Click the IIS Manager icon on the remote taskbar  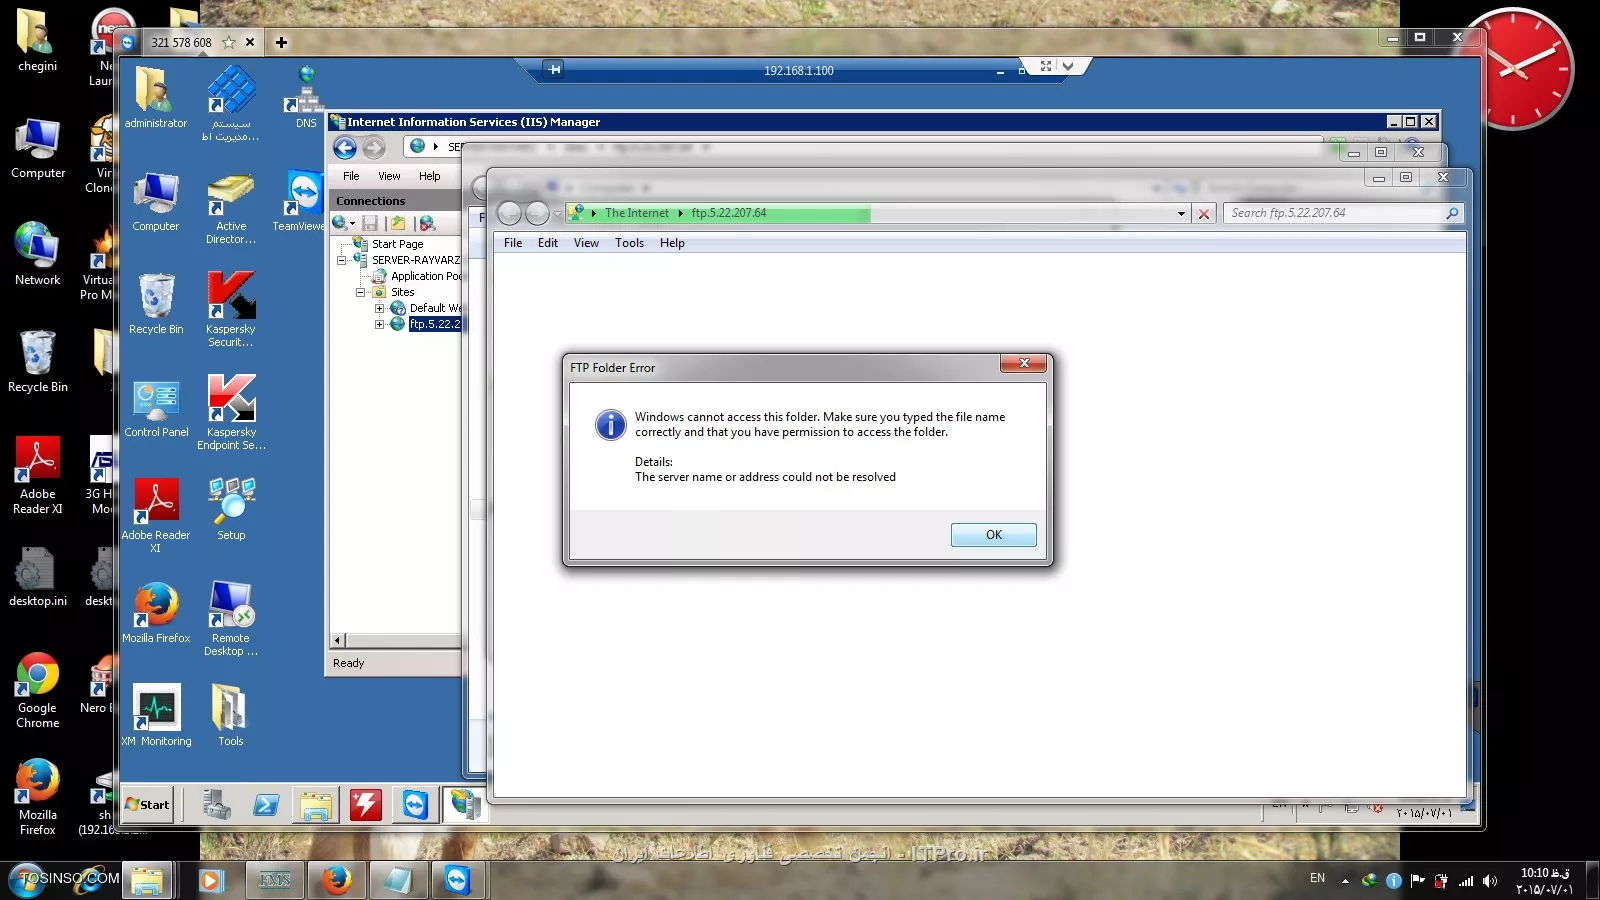coord(465,804)
